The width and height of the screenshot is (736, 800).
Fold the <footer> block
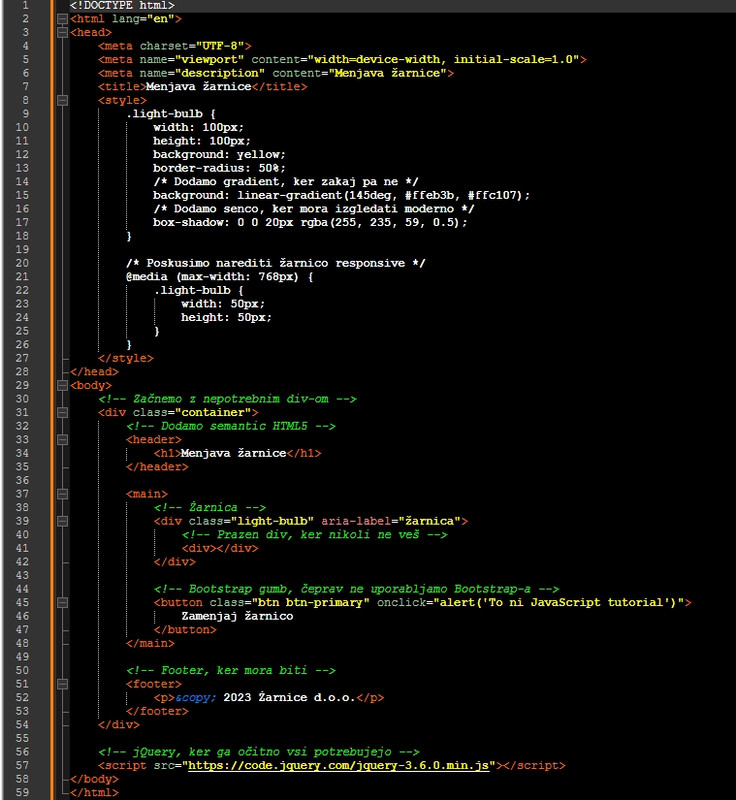tap(62, 685)
